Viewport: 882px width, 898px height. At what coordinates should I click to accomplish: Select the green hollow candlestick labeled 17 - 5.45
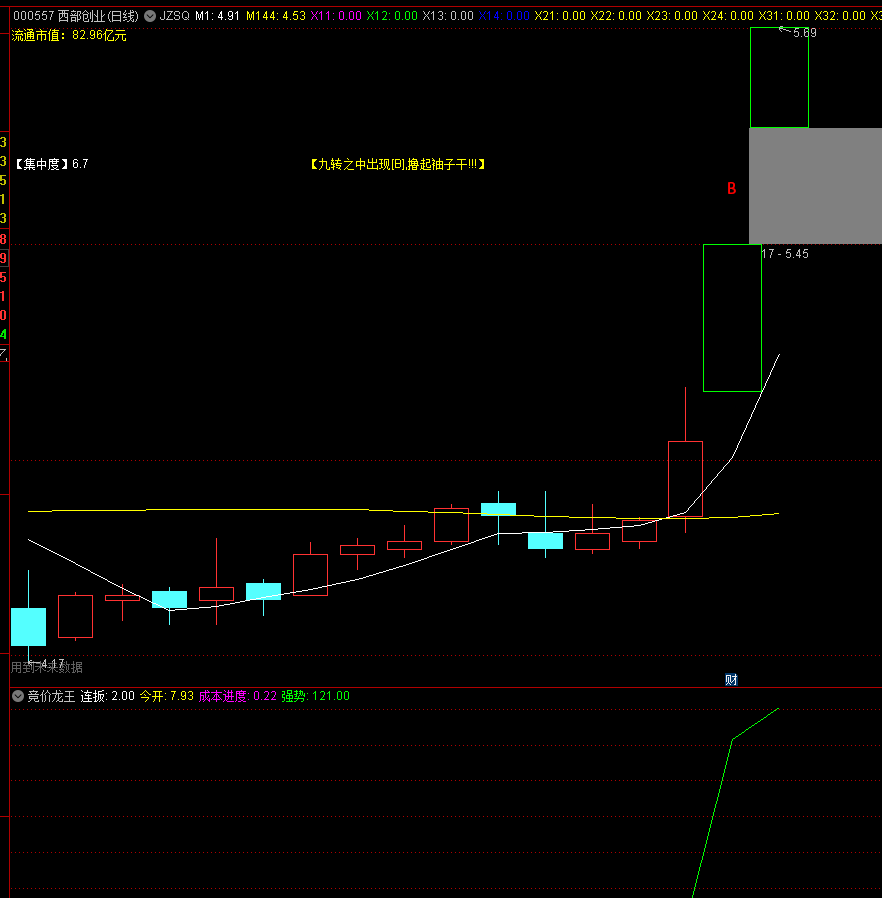733,318
